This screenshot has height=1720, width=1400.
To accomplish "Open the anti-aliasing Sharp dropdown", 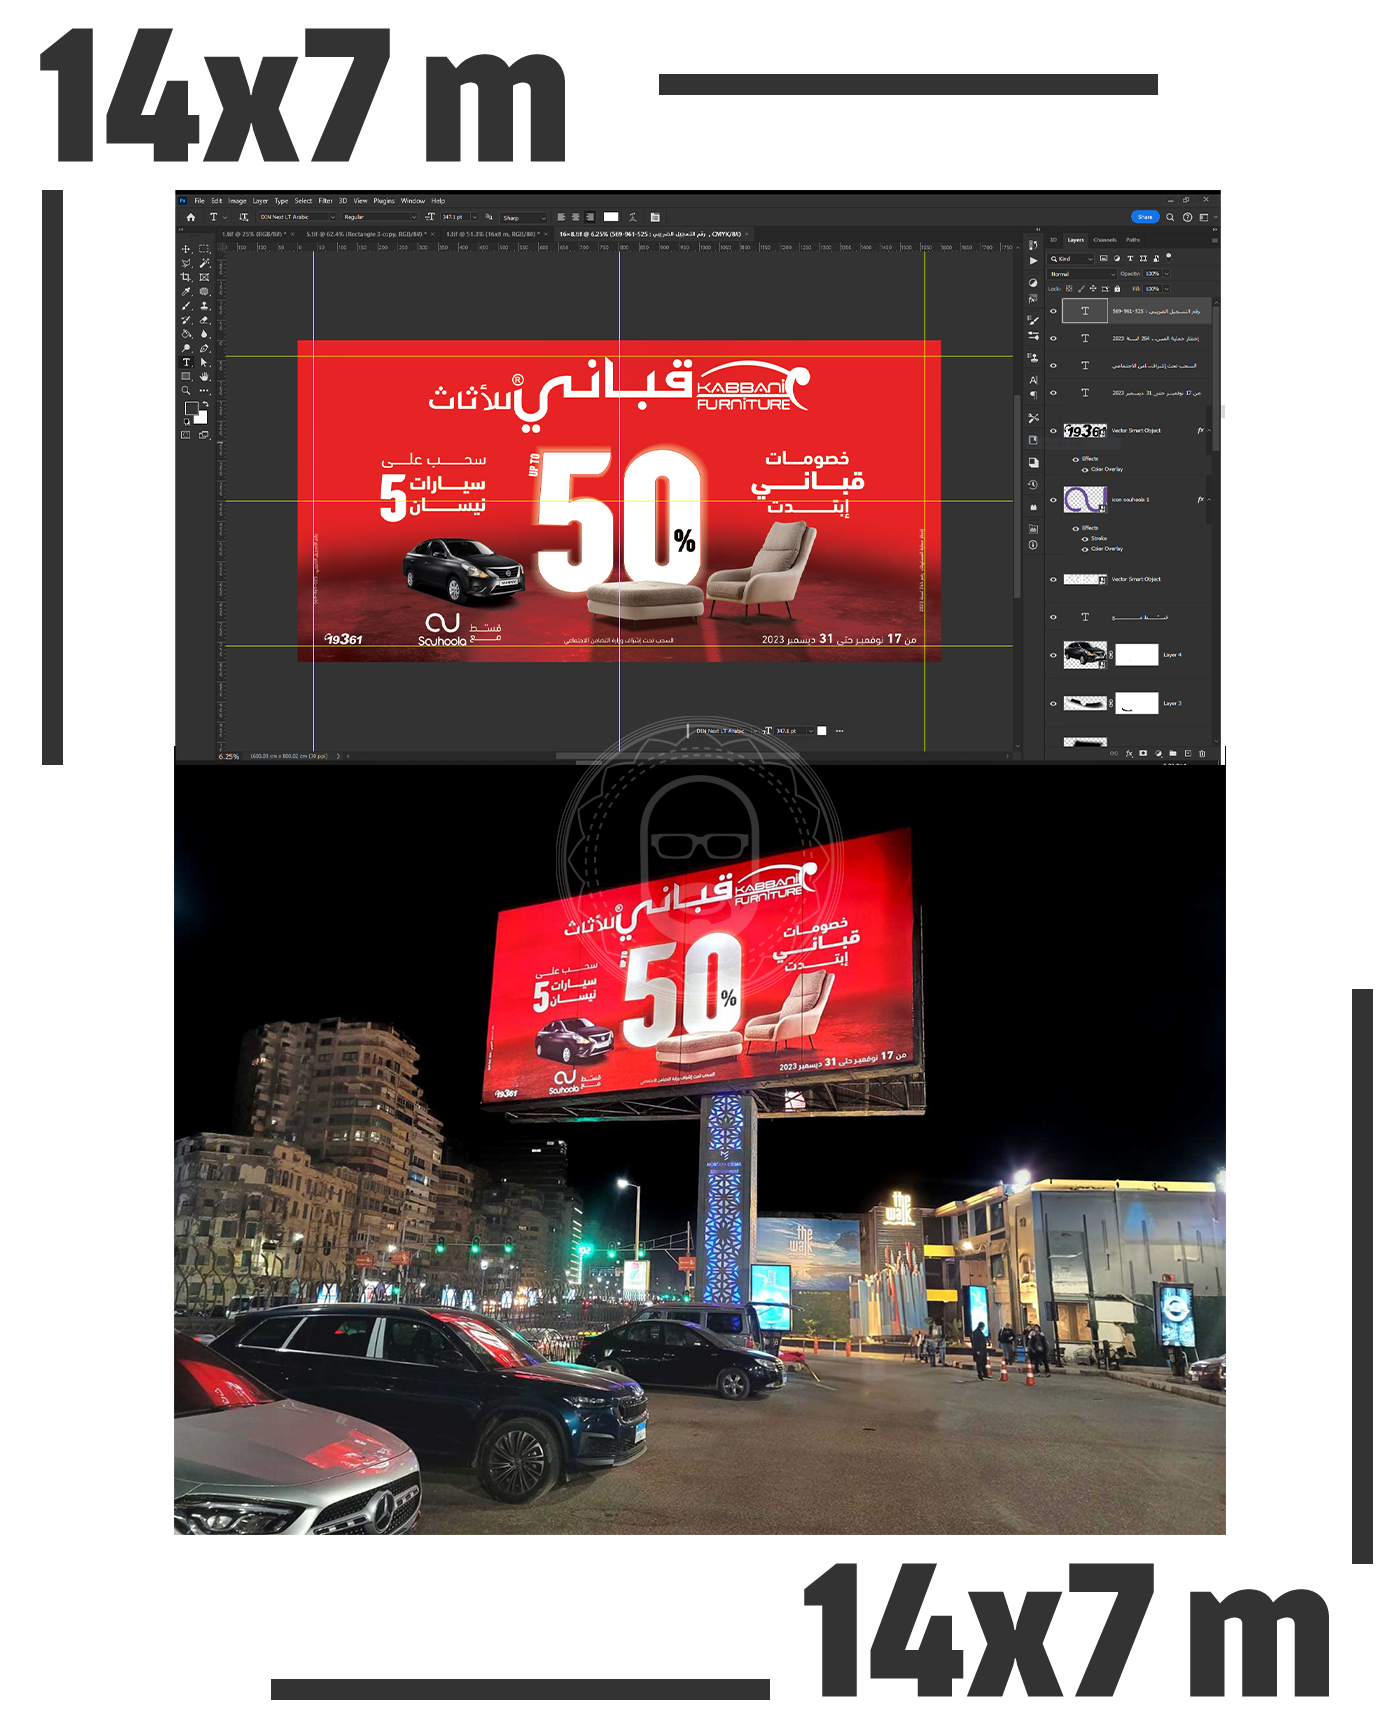I will click(523, 217).
